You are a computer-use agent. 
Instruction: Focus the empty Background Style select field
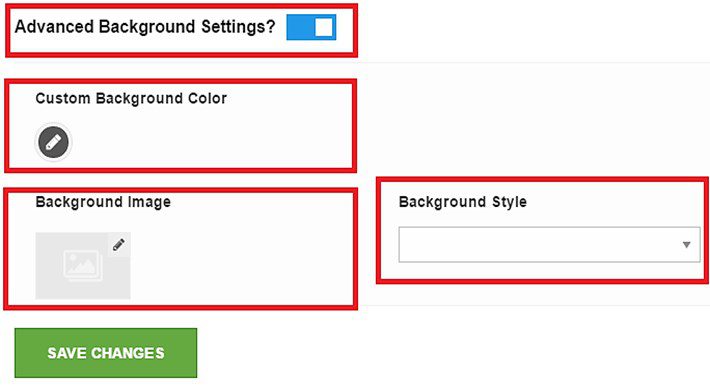tap(549, 245)
